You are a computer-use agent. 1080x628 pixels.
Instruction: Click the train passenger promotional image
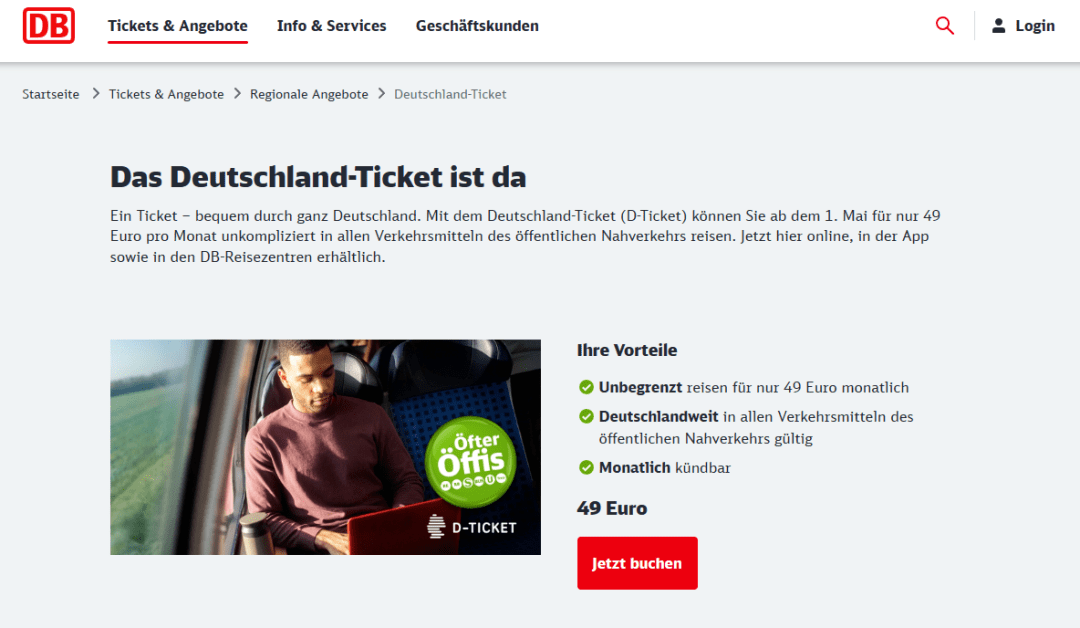[x=325, y=447]
